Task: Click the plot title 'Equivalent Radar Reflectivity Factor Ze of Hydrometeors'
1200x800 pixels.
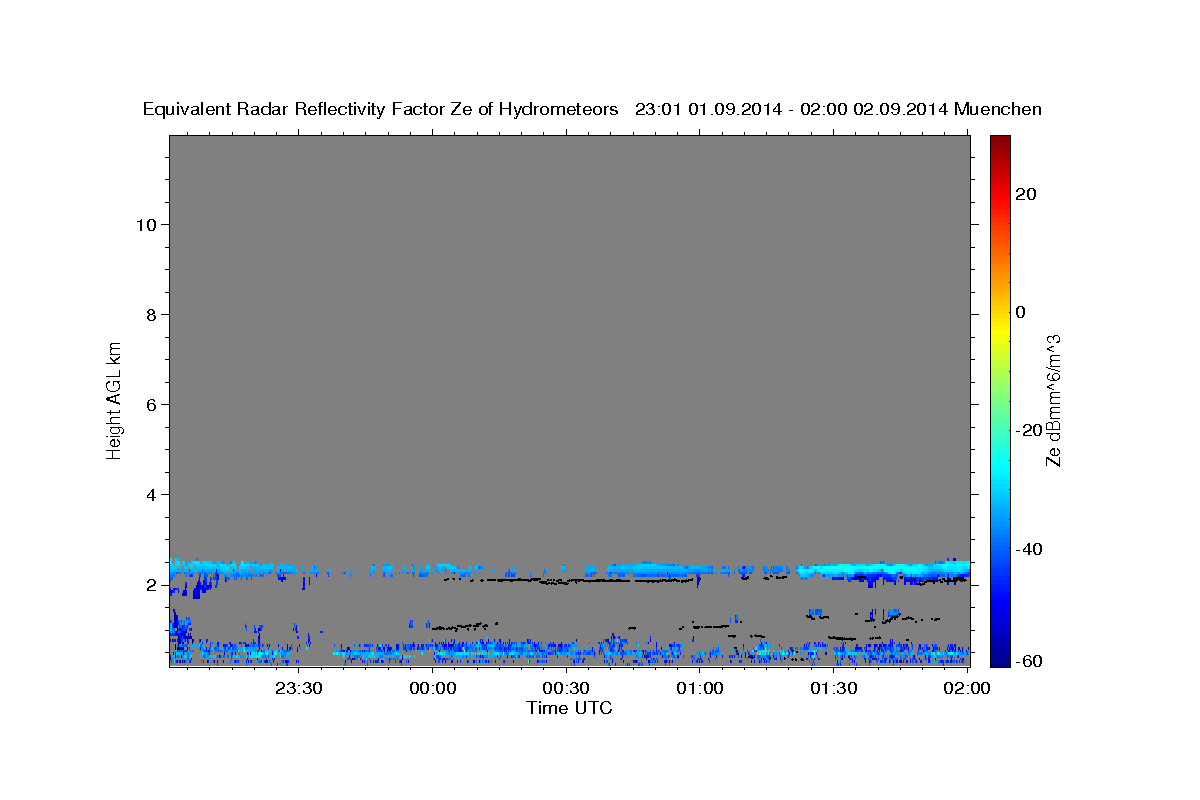Action: click(381, 109)
